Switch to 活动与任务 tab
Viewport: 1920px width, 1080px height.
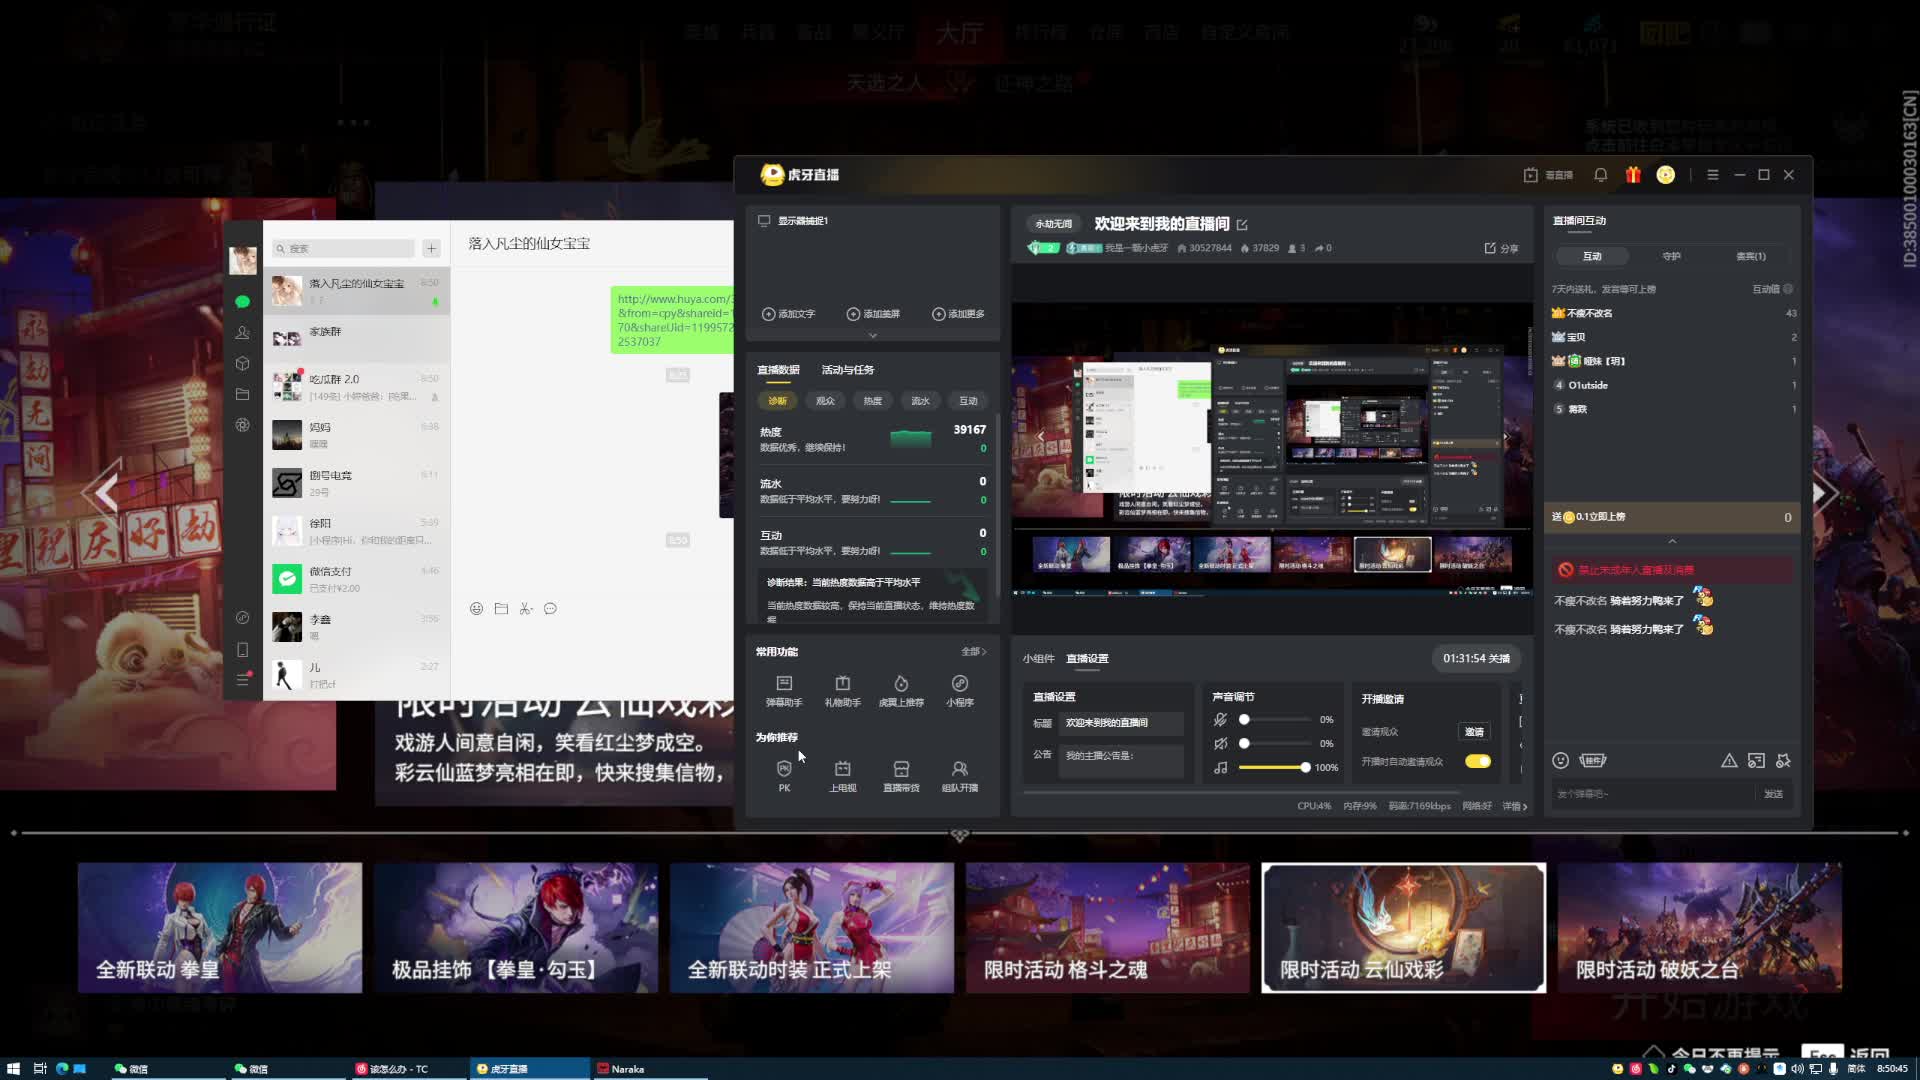(847, 370)
